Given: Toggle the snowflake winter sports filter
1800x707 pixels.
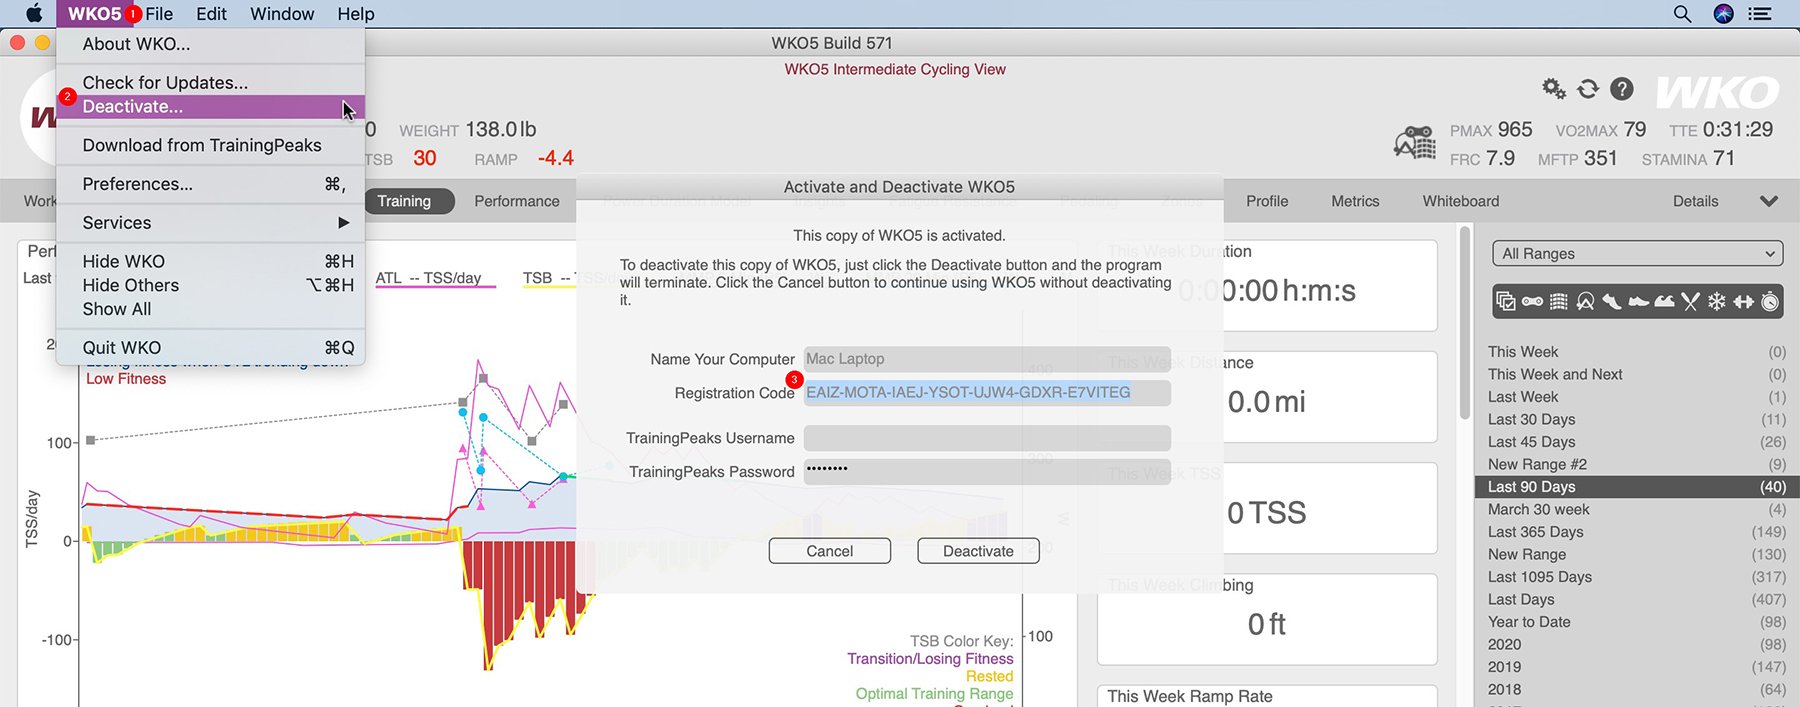Looking at the screenshot, I should coord(1717,301).
